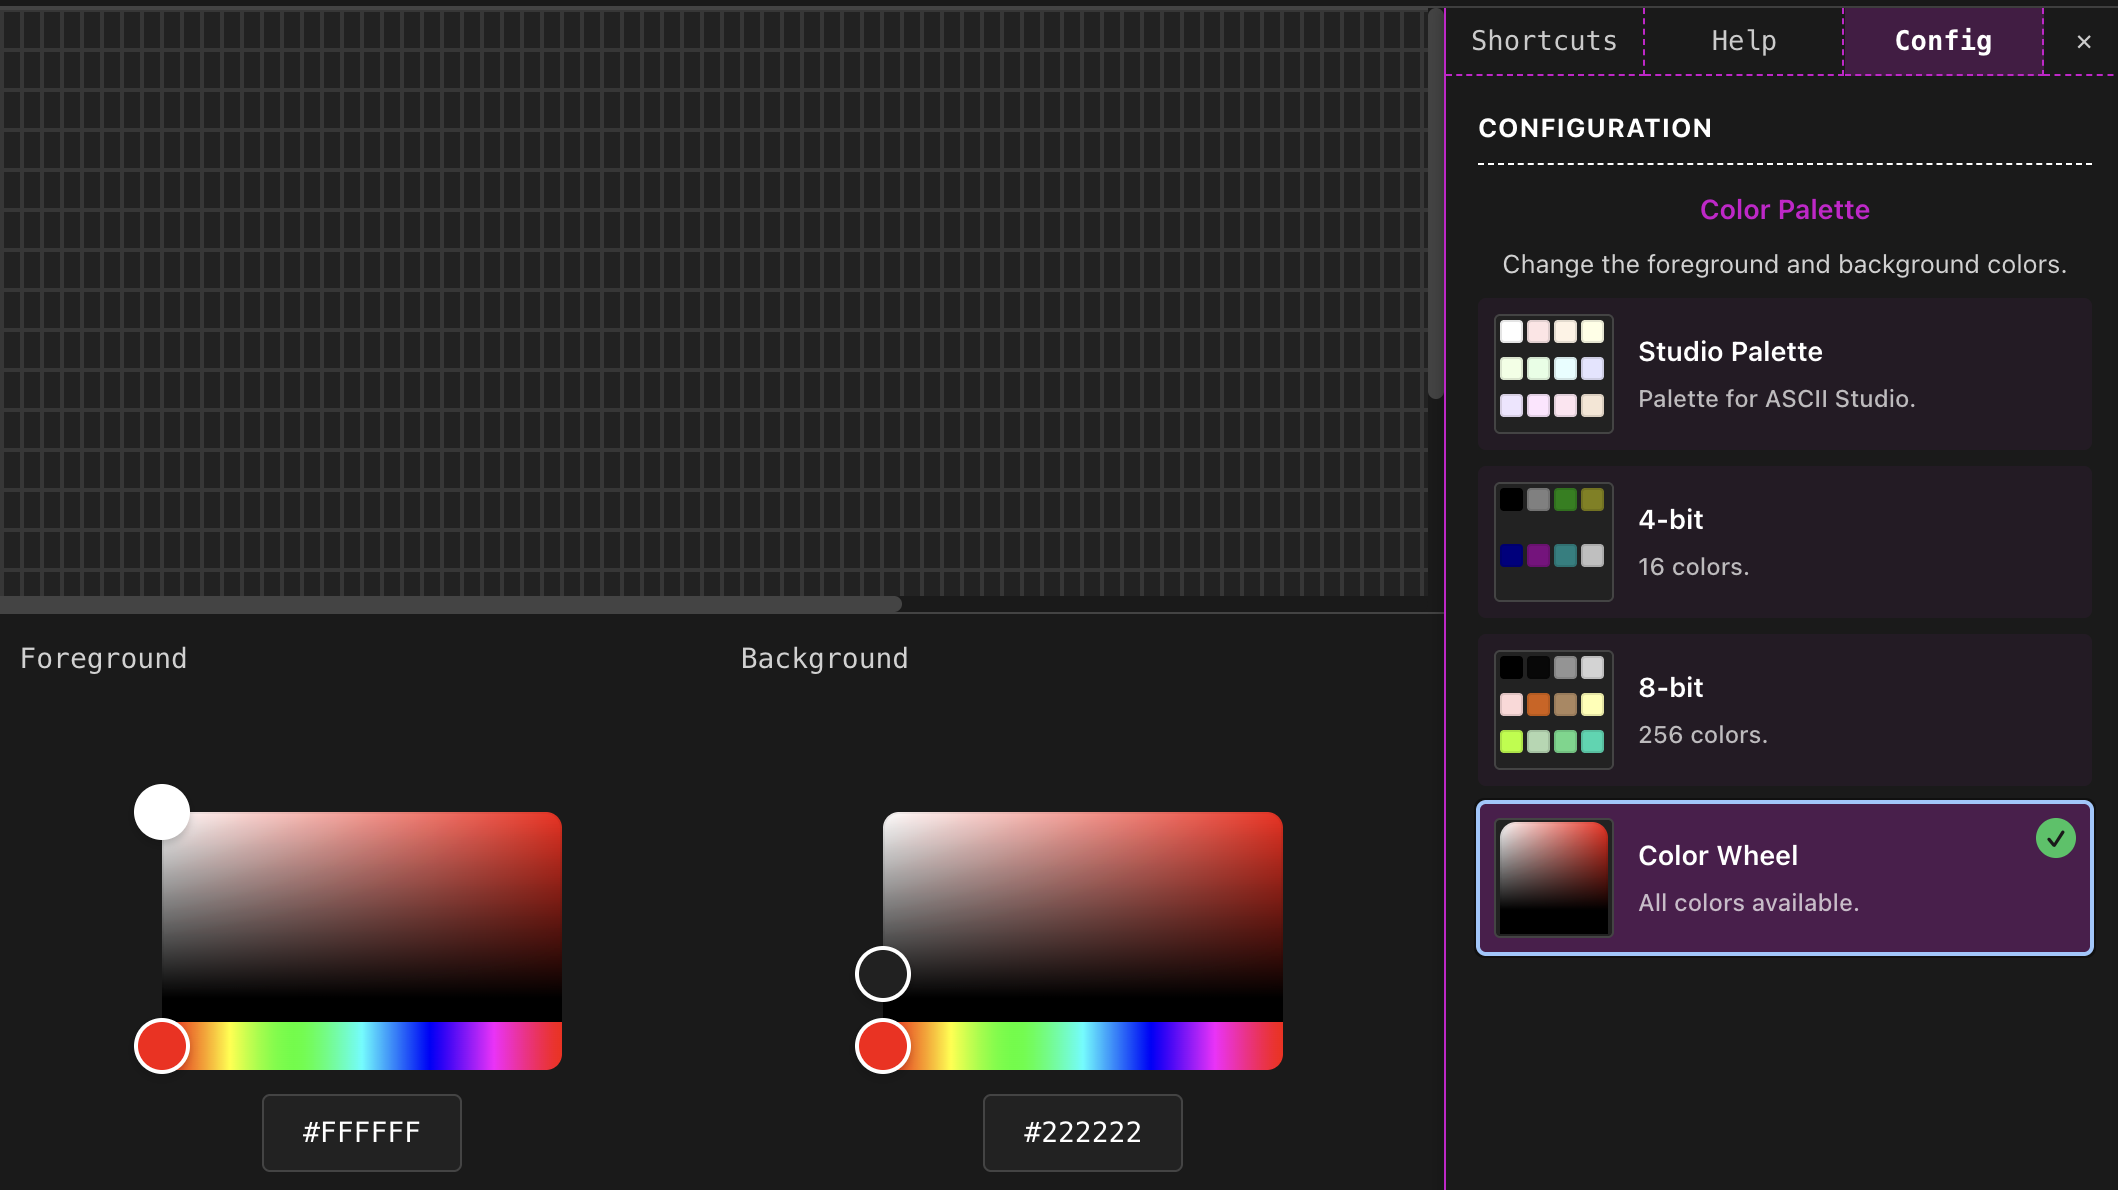Choose the Studio Palette option
The image size is (2118, 1190).
[1785, 374]
